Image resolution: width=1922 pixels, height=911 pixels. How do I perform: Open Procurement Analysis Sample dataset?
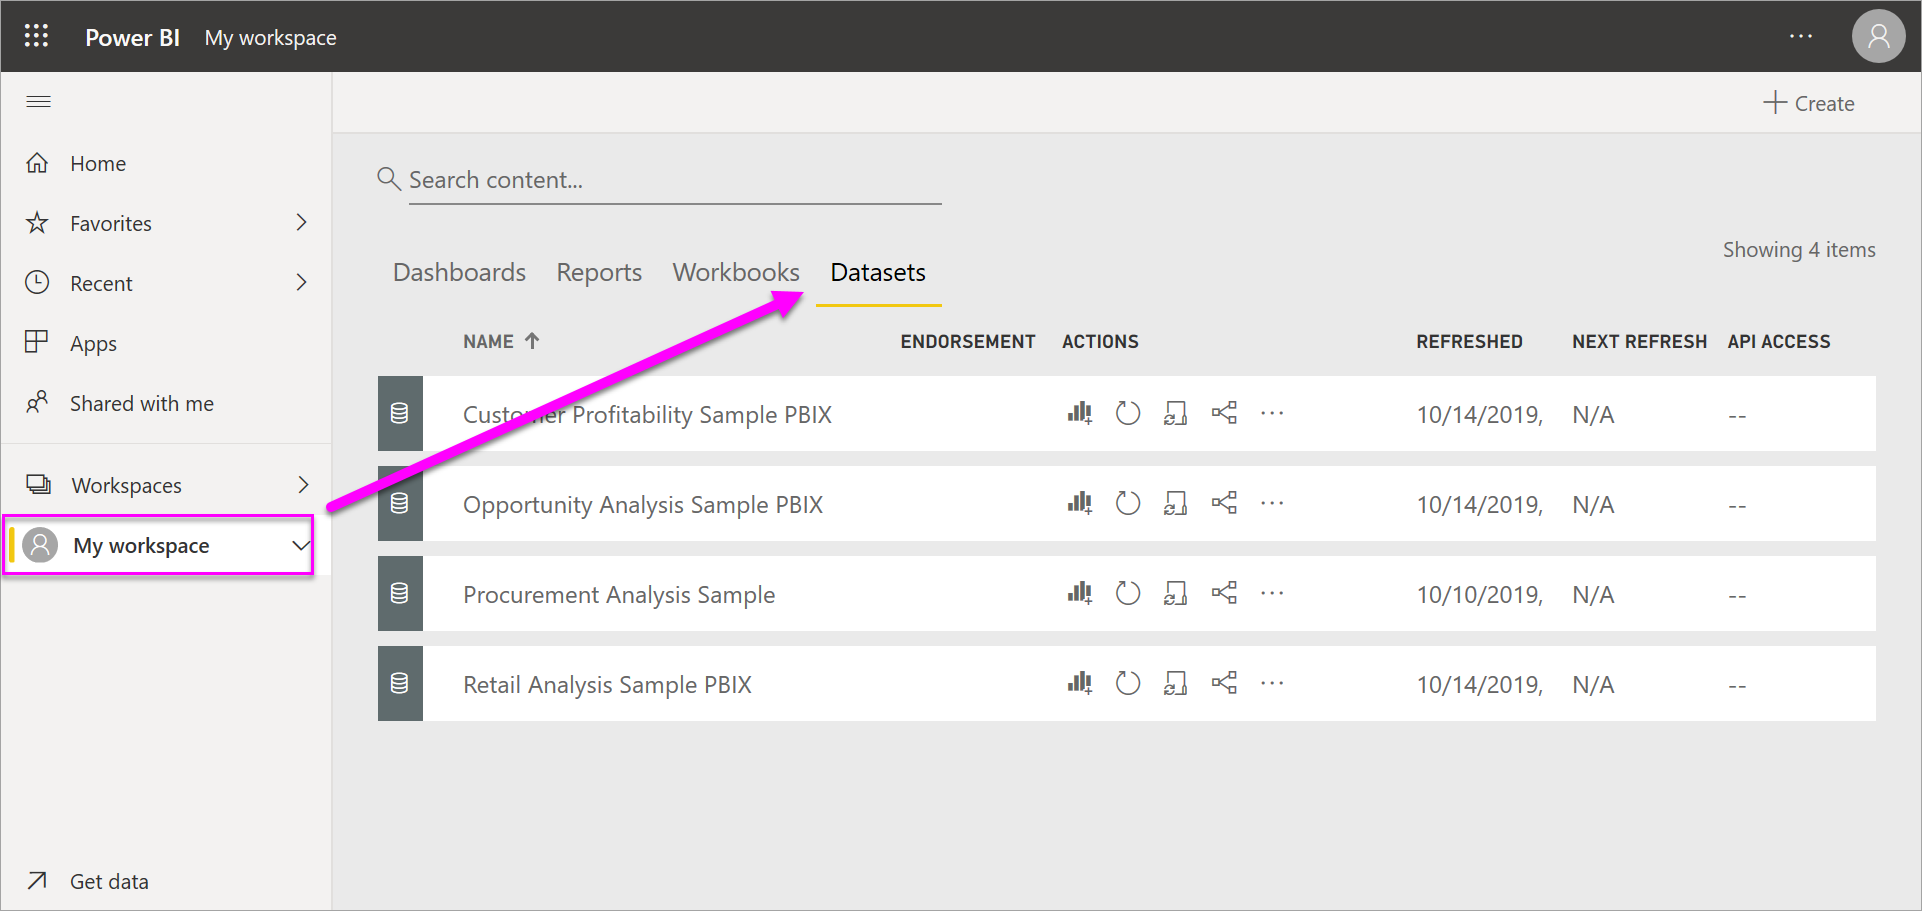point(619,594)
